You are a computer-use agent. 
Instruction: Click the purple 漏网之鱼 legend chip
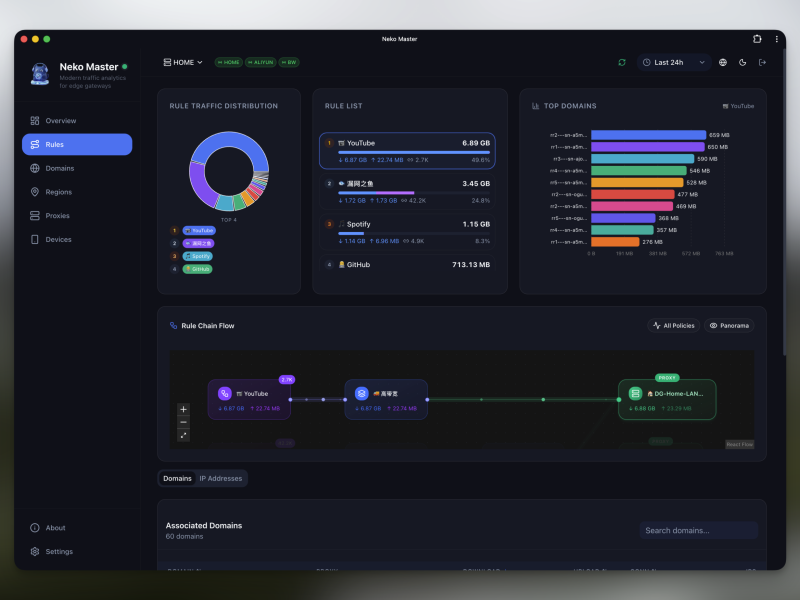pos(198,243)
